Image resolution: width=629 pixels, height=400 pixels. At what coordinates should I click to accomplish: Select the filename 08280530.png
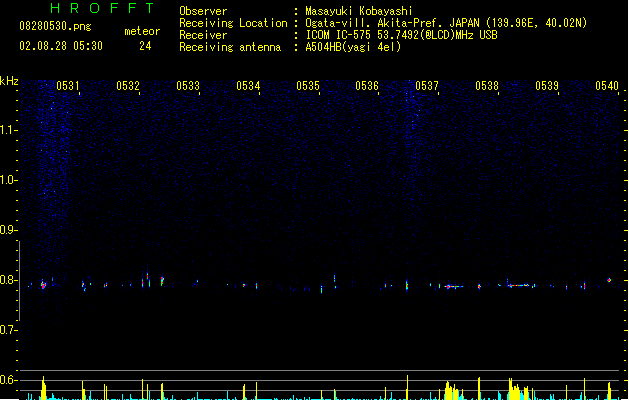tap(55, 26)
